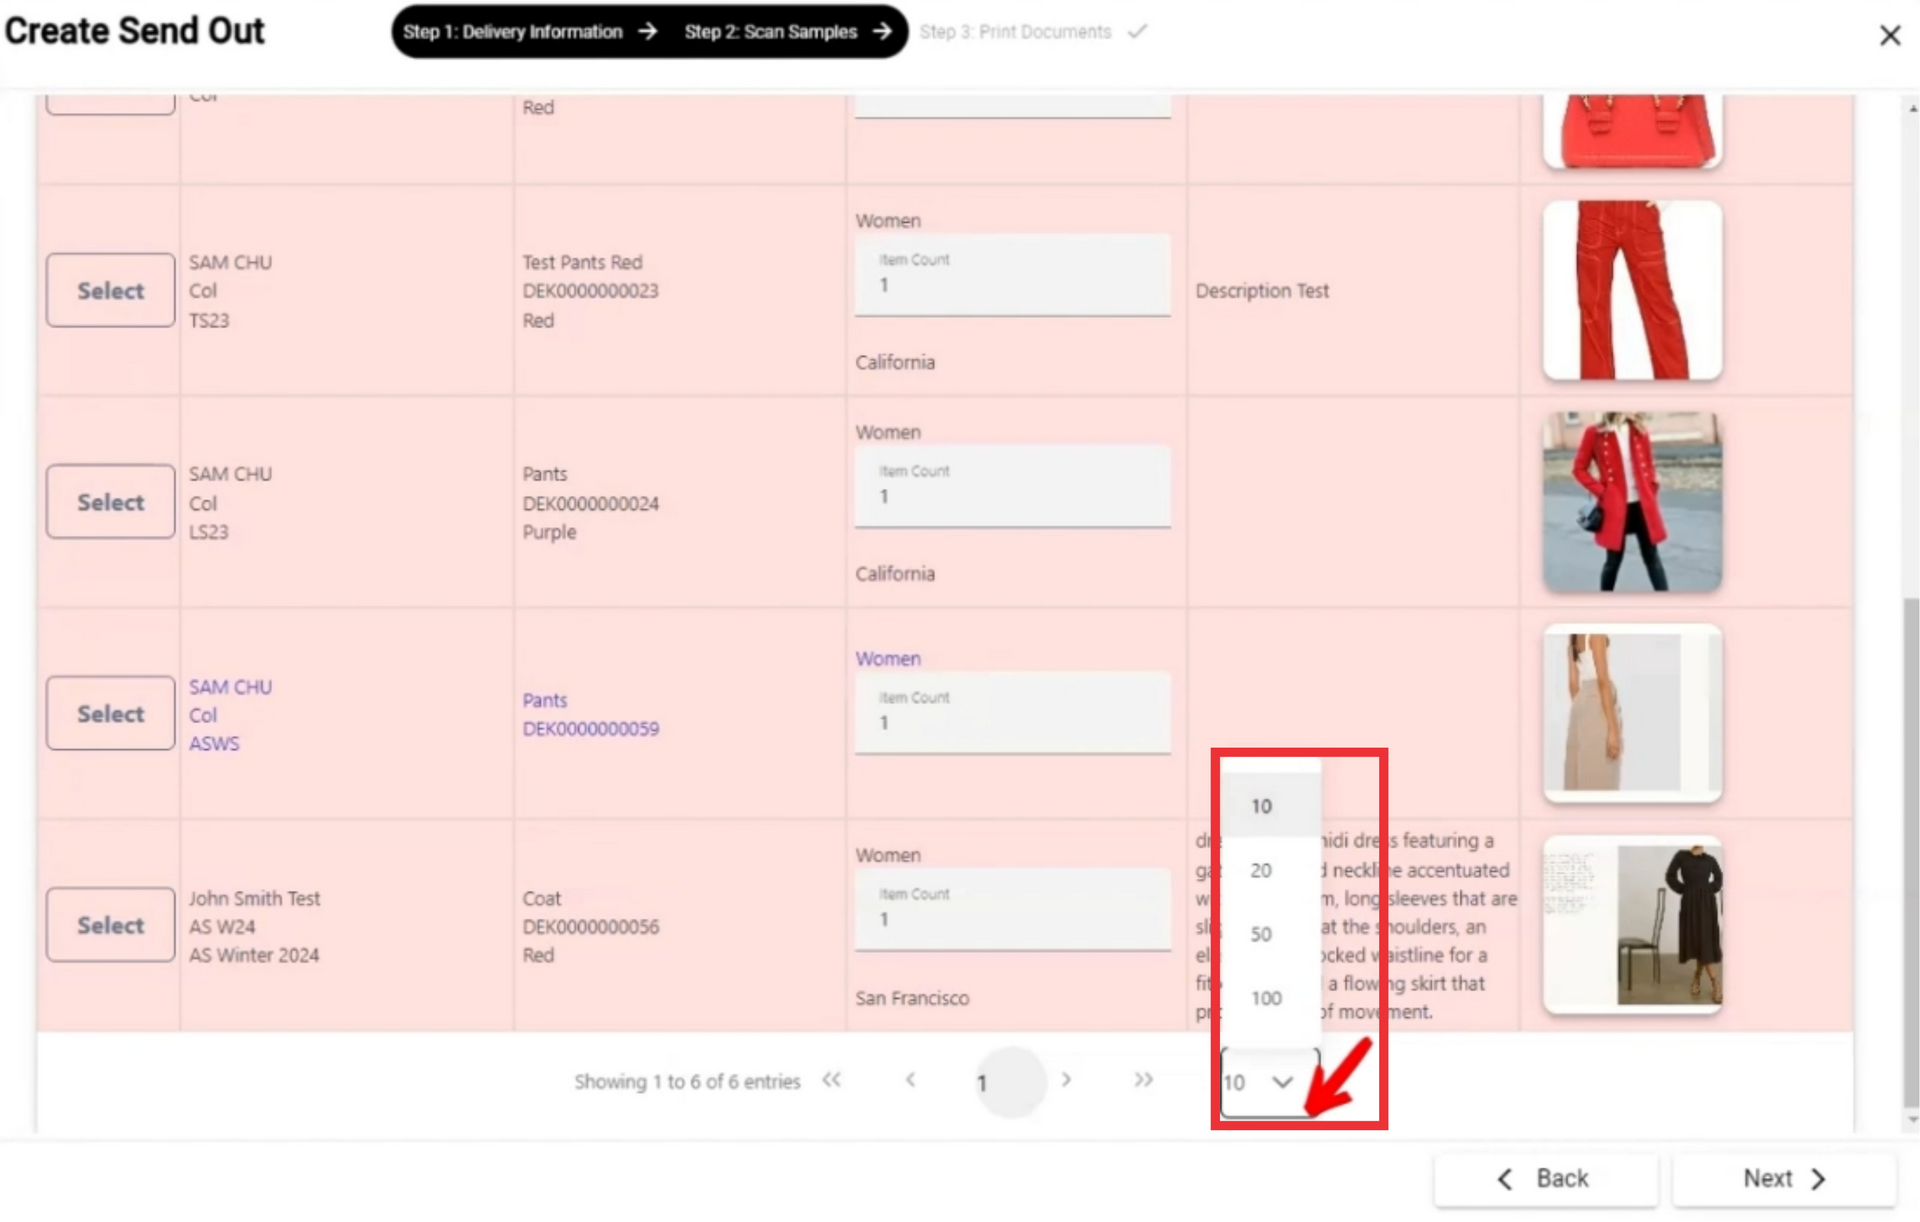This screenshot has height=1222, width=1920.
Task: Open the black dress thumbnail image
Action: (1632, 925)
